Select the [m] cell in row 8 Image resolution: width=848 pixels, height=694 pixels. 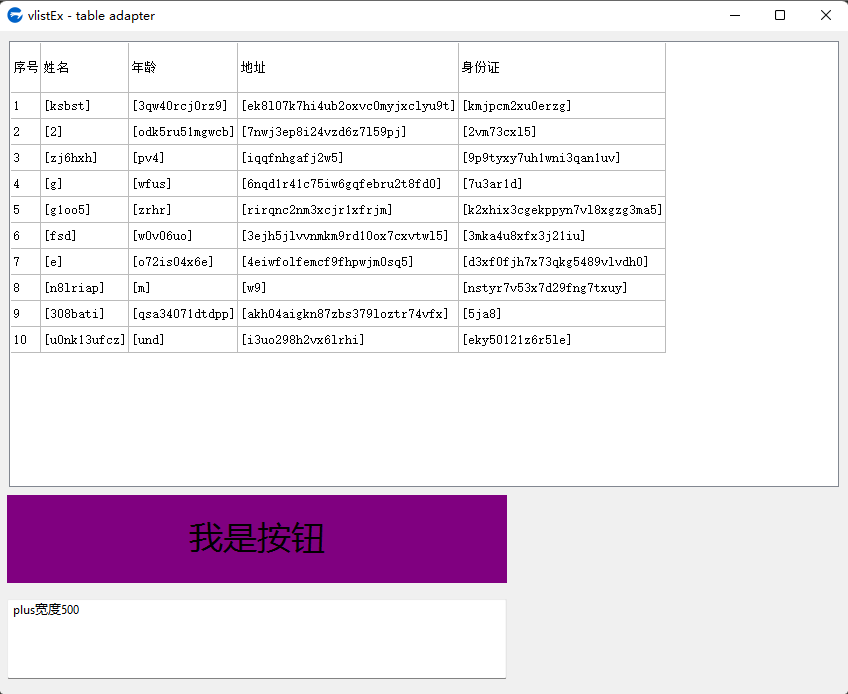183,287
